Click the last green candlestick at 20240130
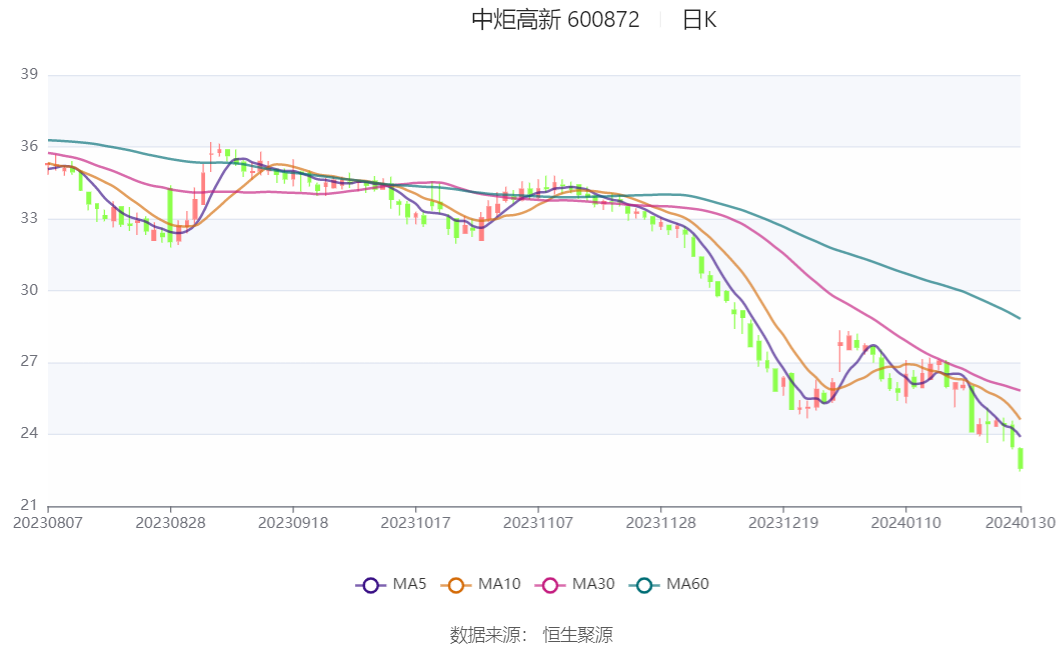Viewport: 1062px width, 646px height. [x=1020, y=458]
